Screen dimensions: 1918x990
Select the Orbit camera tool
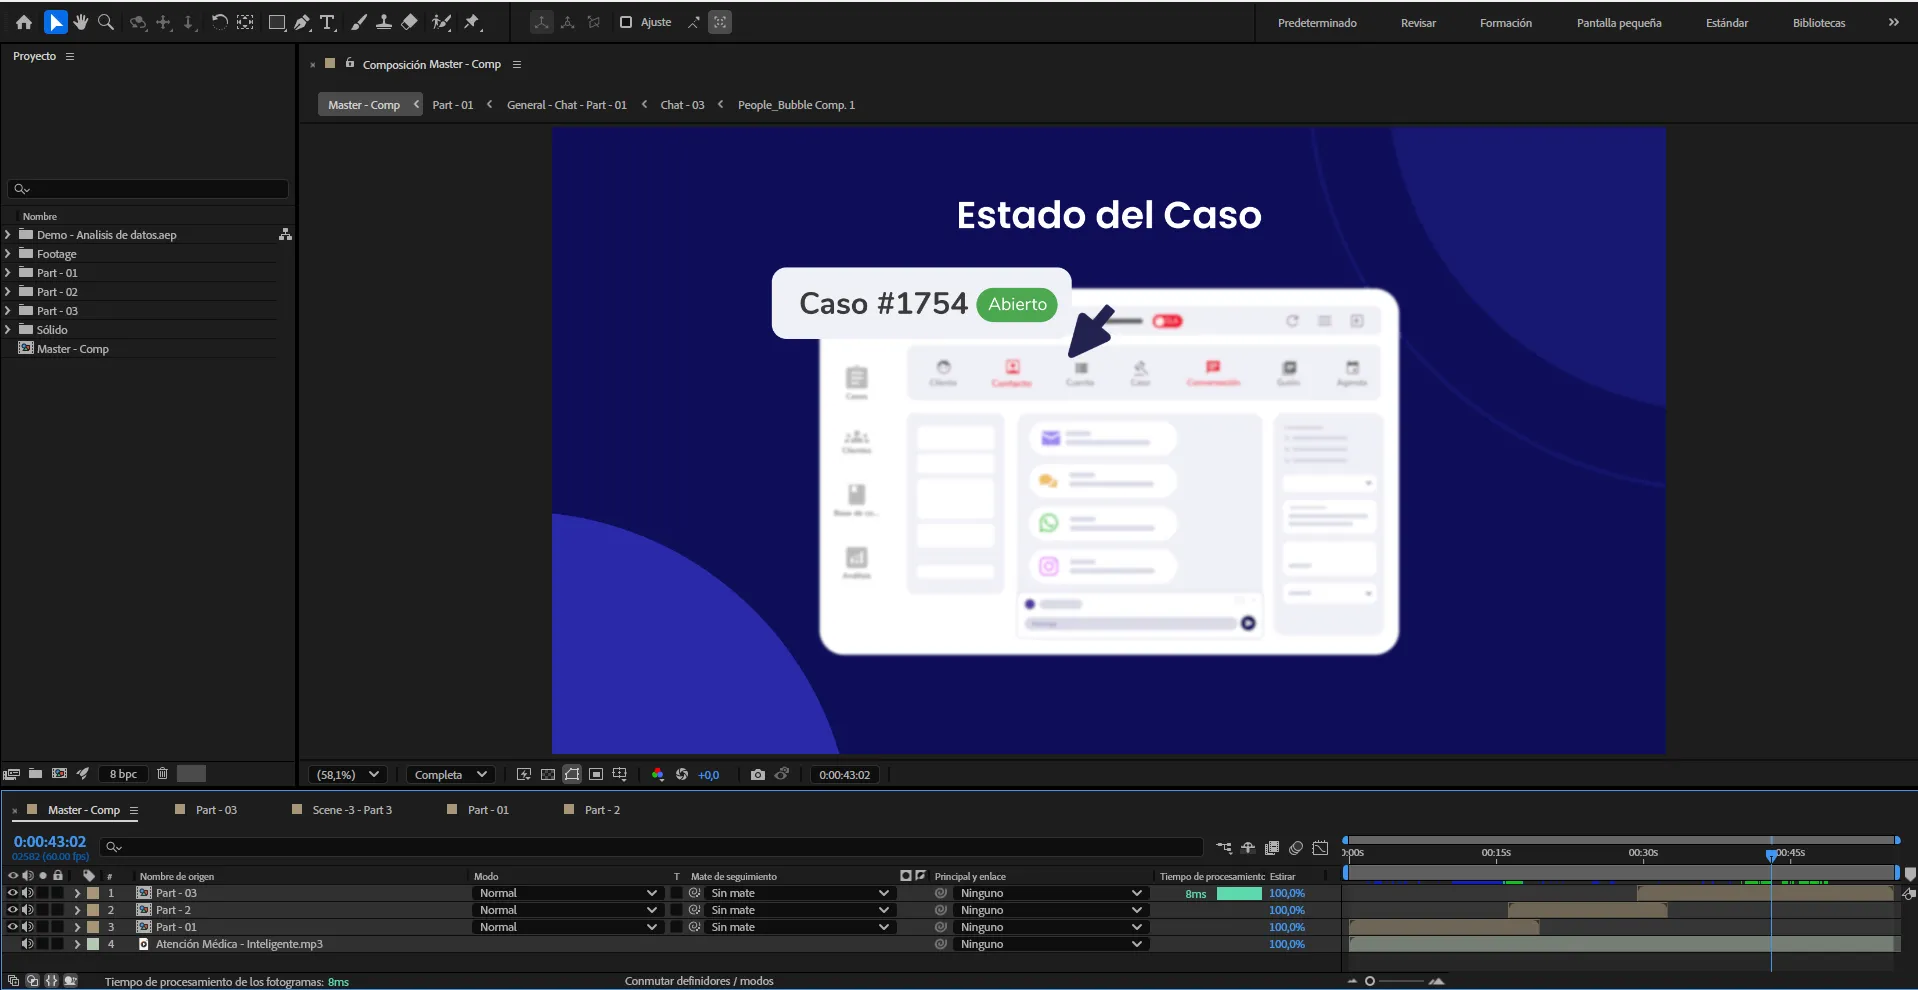click(x=138, y=22)
